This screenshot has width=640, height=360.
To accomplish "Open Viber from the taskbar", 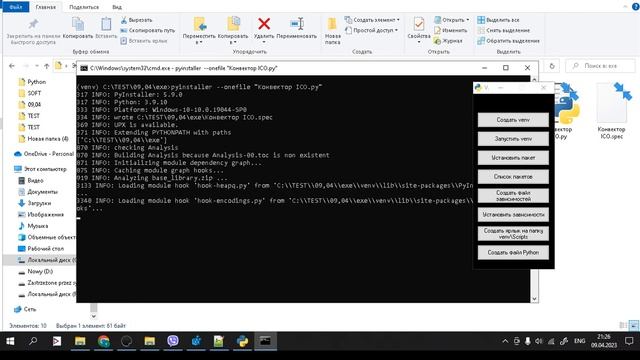I will point(173,341).
